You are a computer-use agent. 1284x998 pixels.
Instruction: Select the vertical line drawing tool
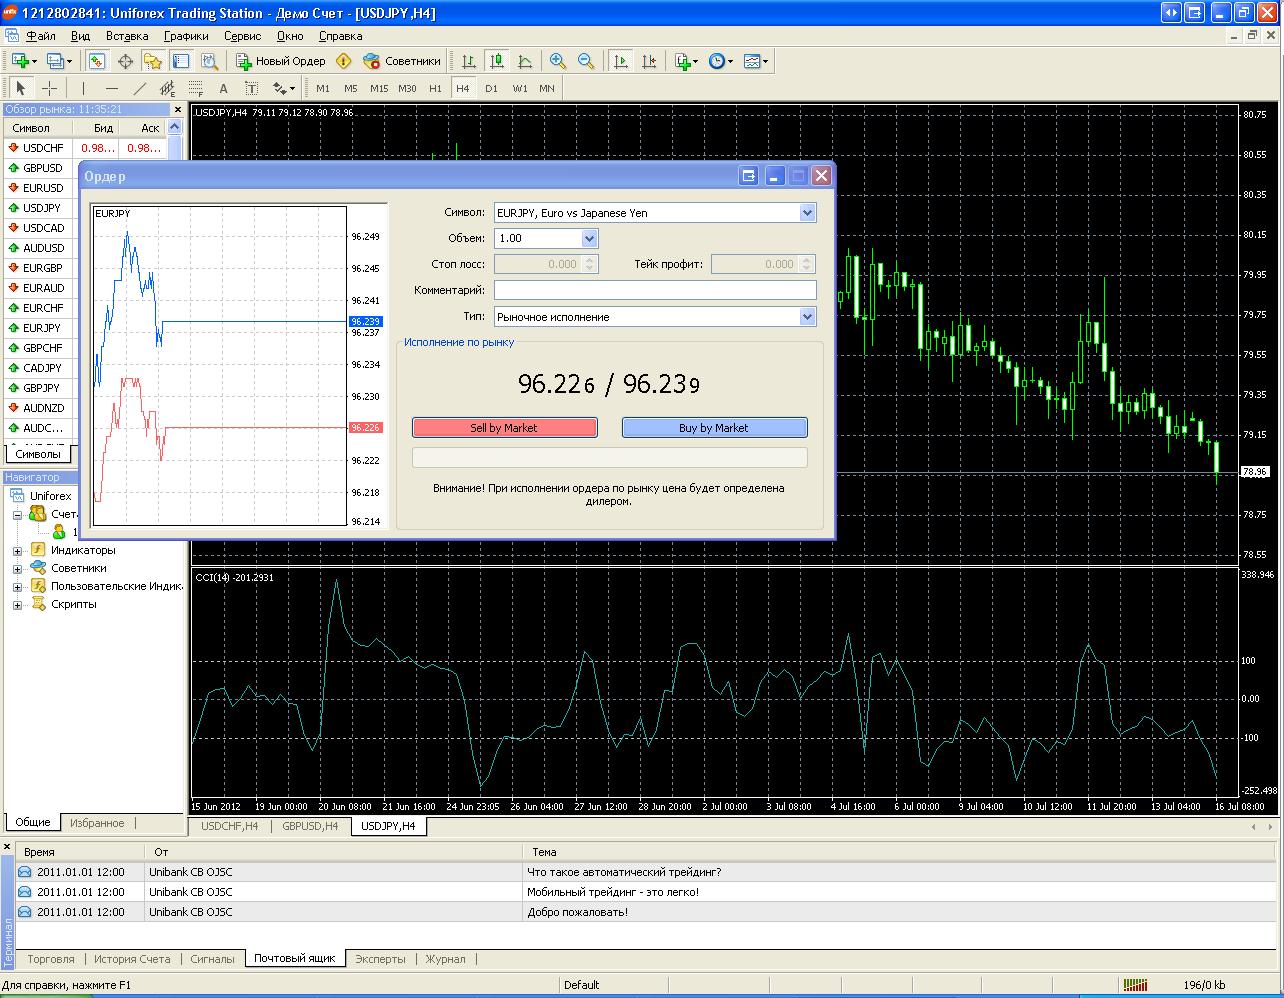coord(83,88)
